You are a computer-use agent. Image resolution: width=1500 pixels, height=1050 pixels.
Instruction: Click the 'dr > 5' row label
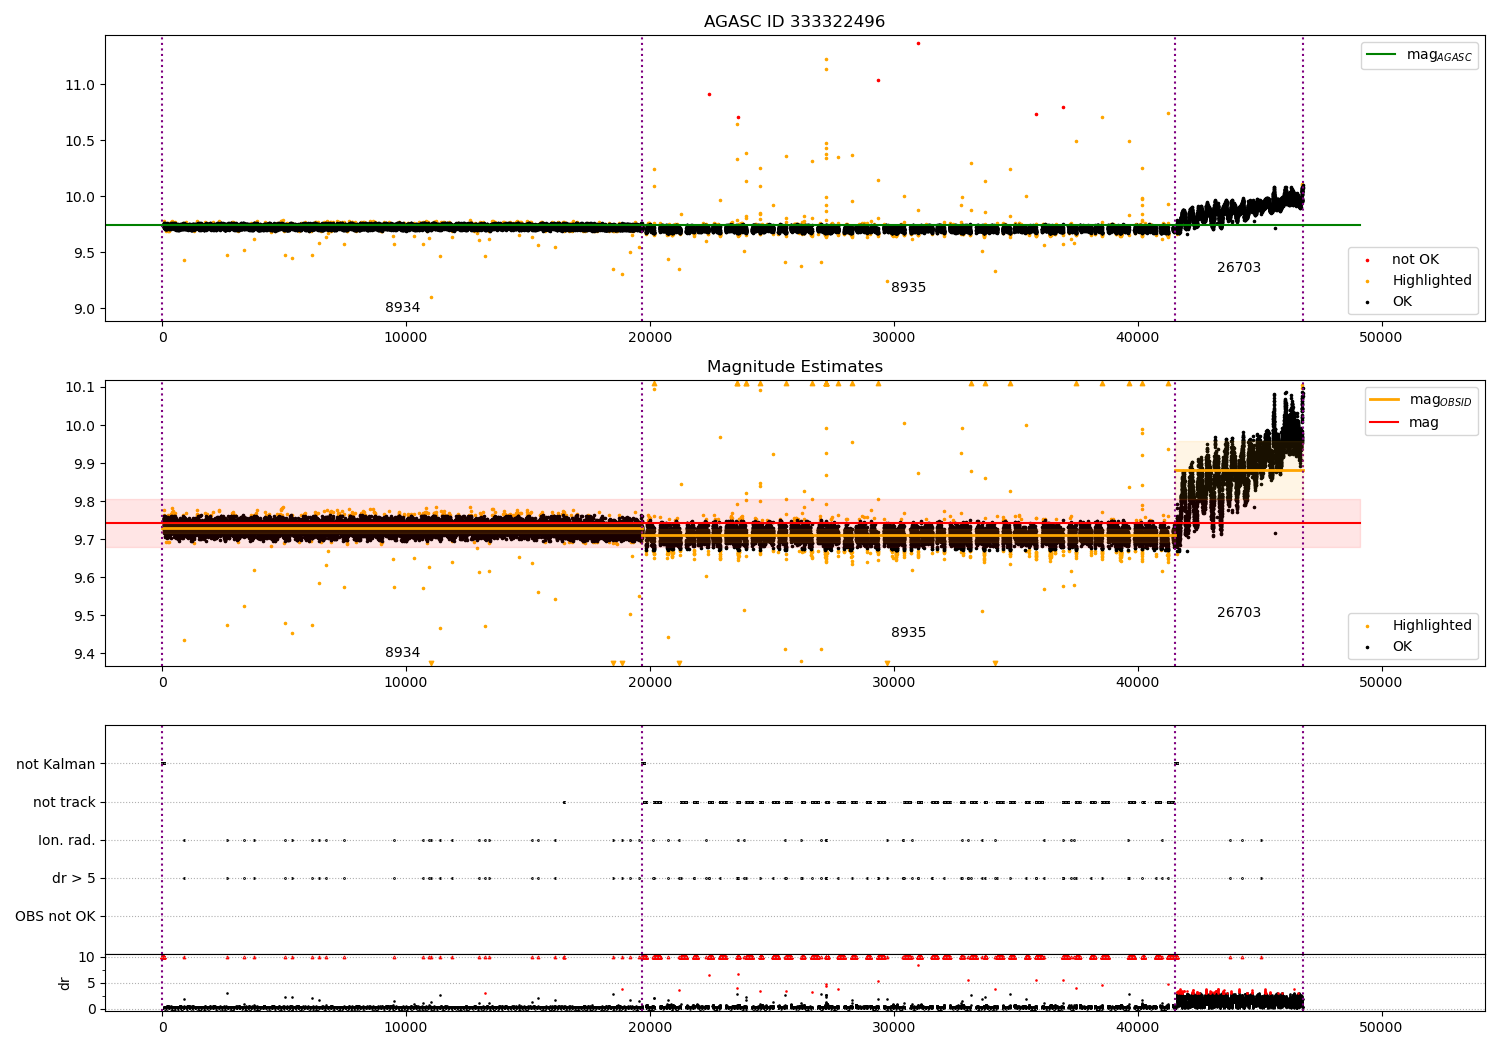[x=74, y=879]
